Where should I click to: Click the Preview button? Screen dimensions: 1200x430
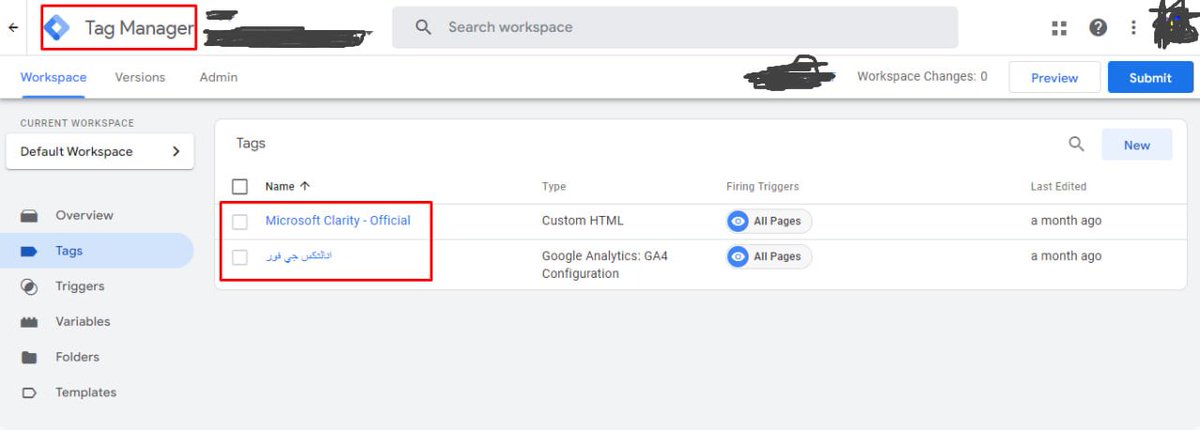coord(1054,77)
